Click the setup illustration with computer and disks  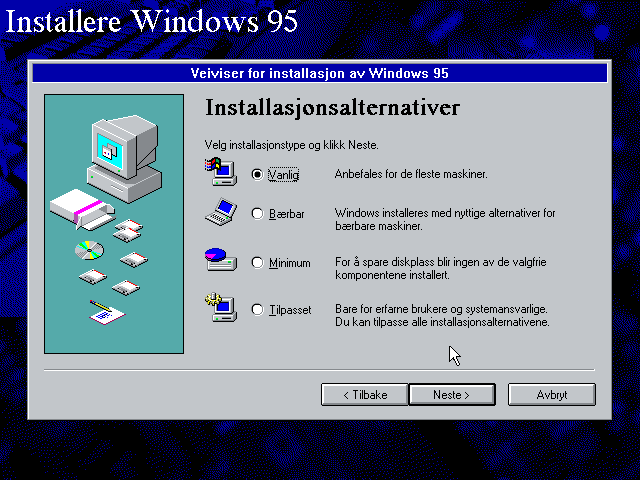pos(114,224)
